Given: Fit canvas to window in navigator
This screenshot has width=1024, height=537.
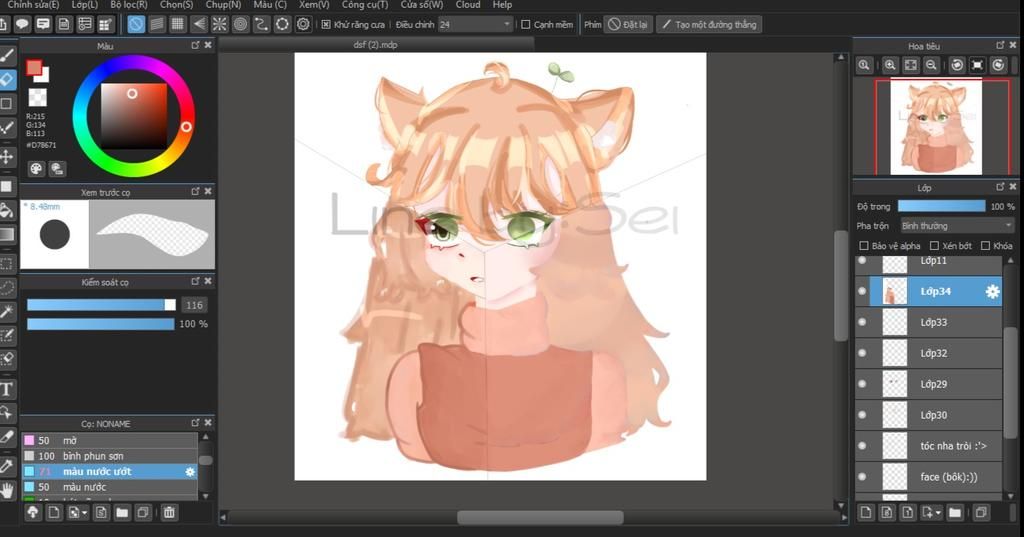Looking at the screenshot, I should [x=910, y=65].
